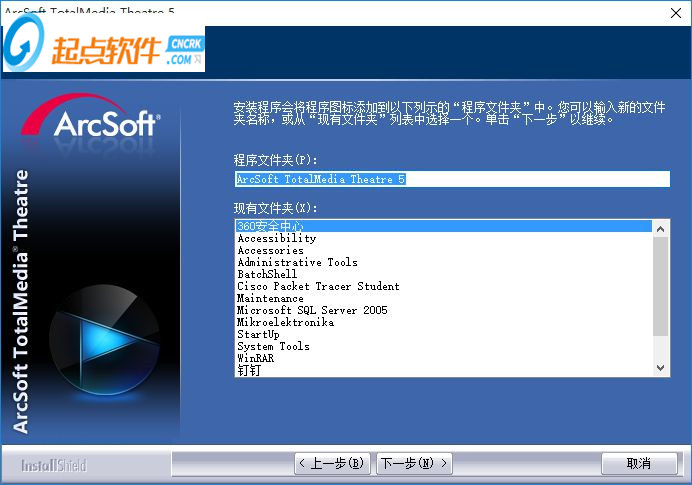The width and height of the screenshot is (692, 485).
Task: Select the BatchShell folder entry
Action: click(x=443, y=274)
